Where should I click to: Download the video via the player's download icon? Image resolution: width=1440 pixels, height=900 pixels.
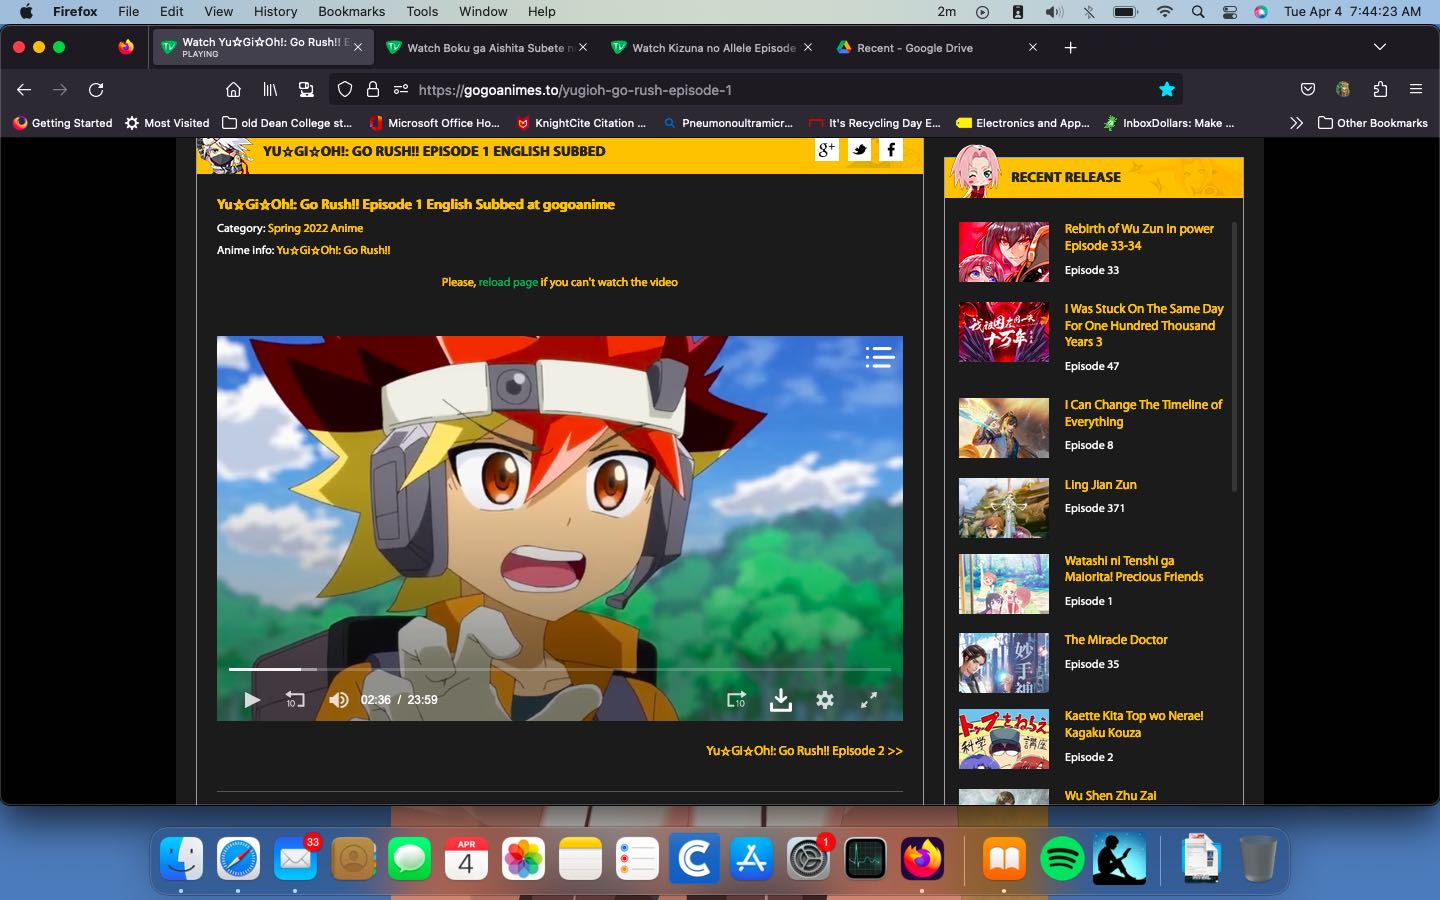click(781, 700)
